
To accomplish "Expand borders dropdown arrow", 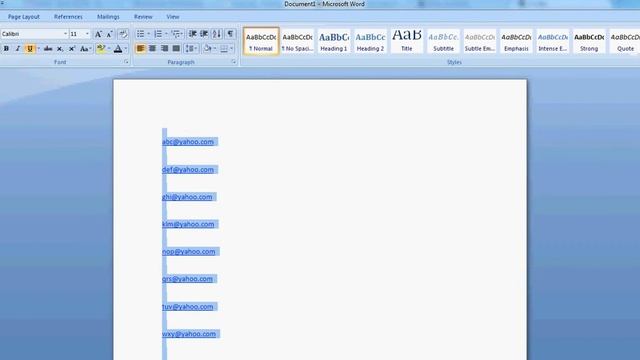I will (231, 49).
